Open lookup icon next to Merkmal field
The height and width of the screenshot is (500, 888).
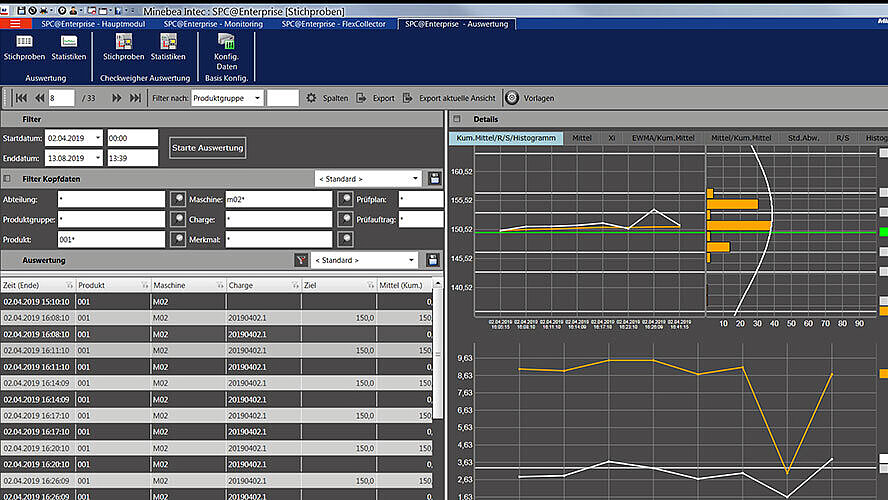pyautogui.click(x=345, y=240)
